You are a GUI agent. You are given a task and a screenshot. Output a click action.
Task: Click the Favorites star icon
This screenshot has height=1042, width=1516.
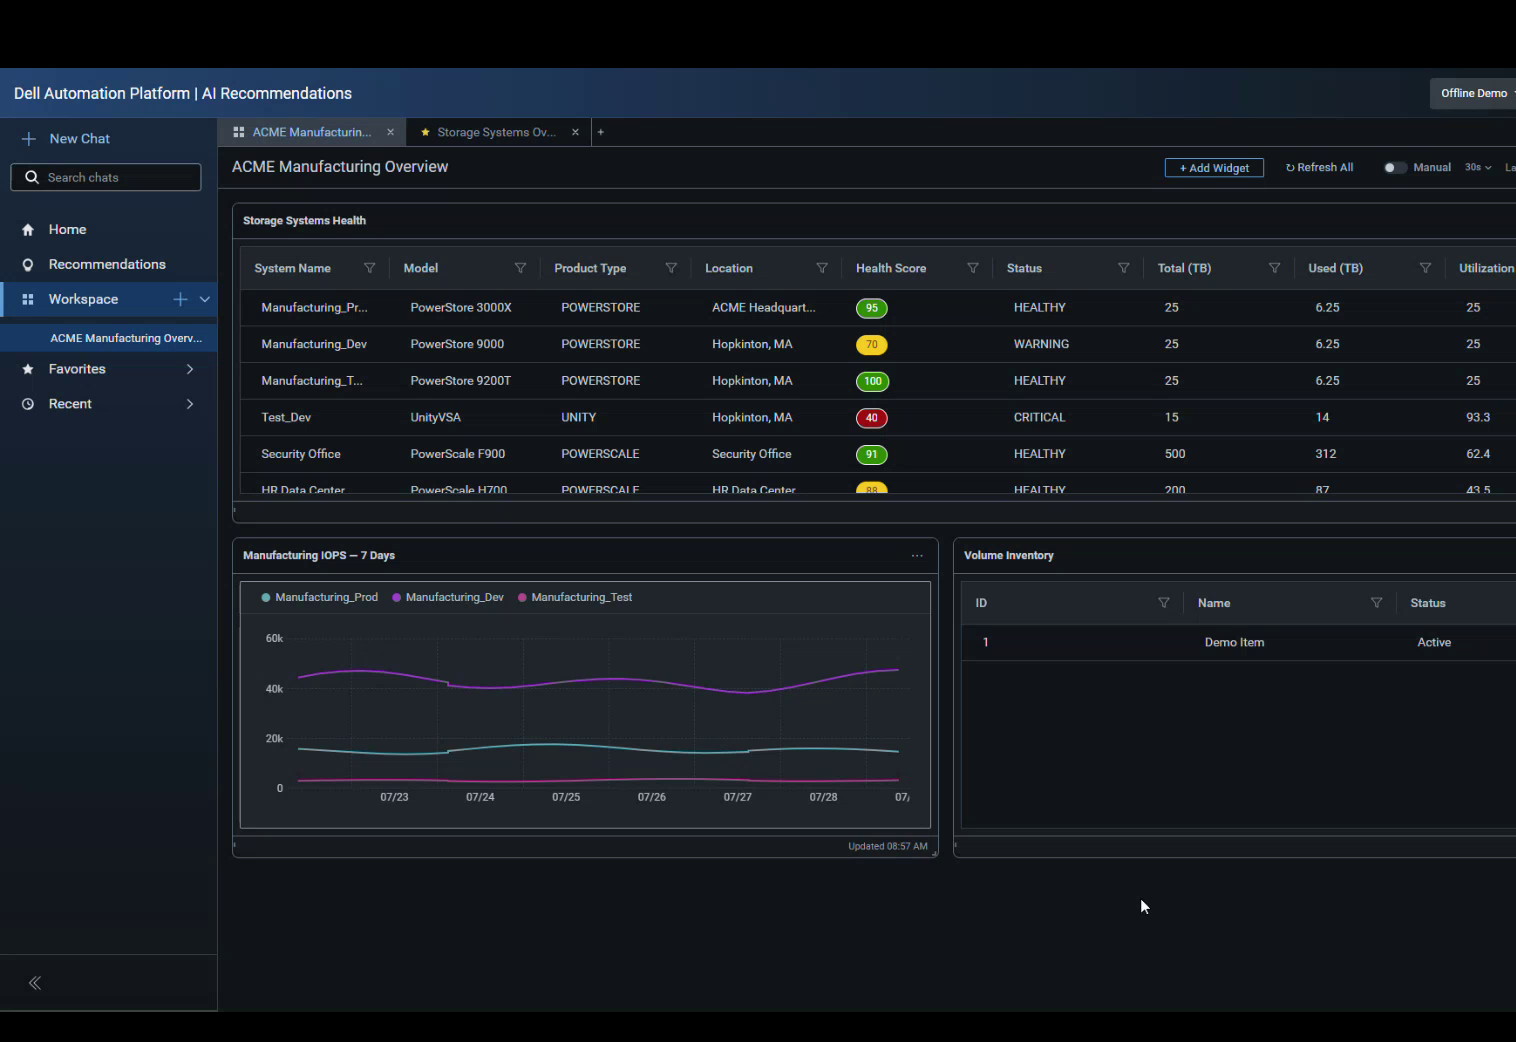click(x=28, y=369)
